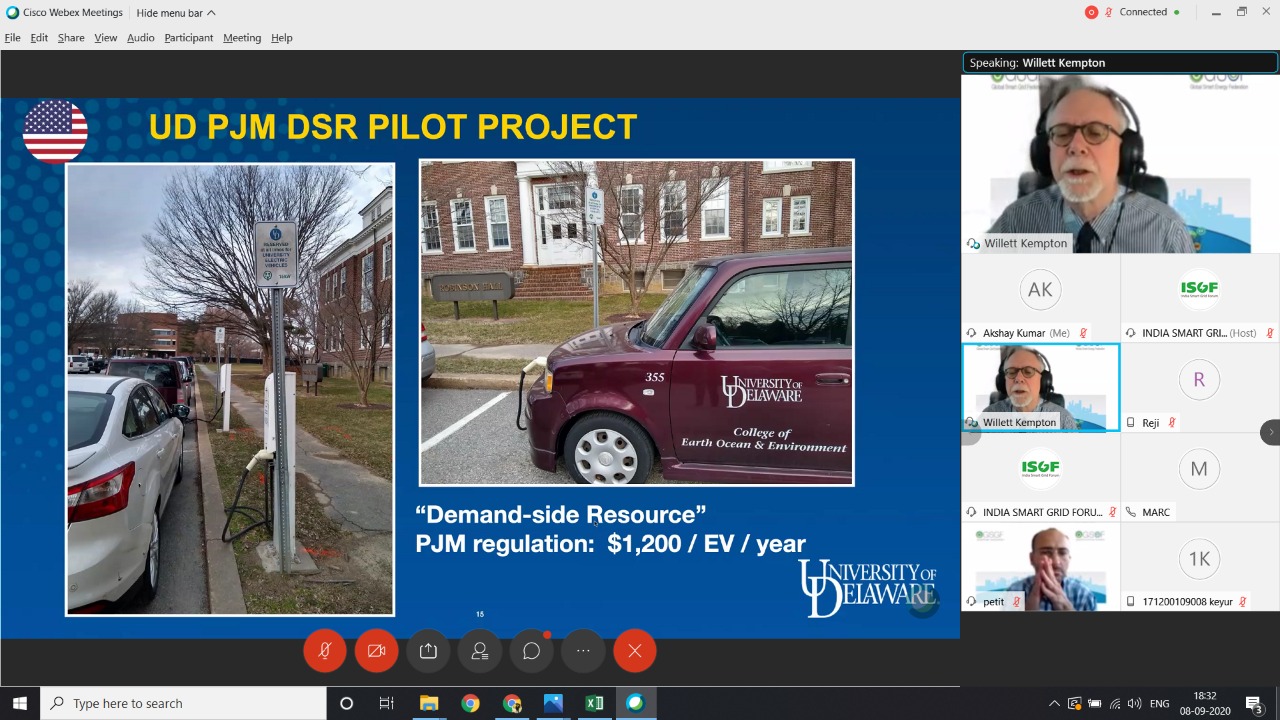Open the Meeting menu

point(242,37)
